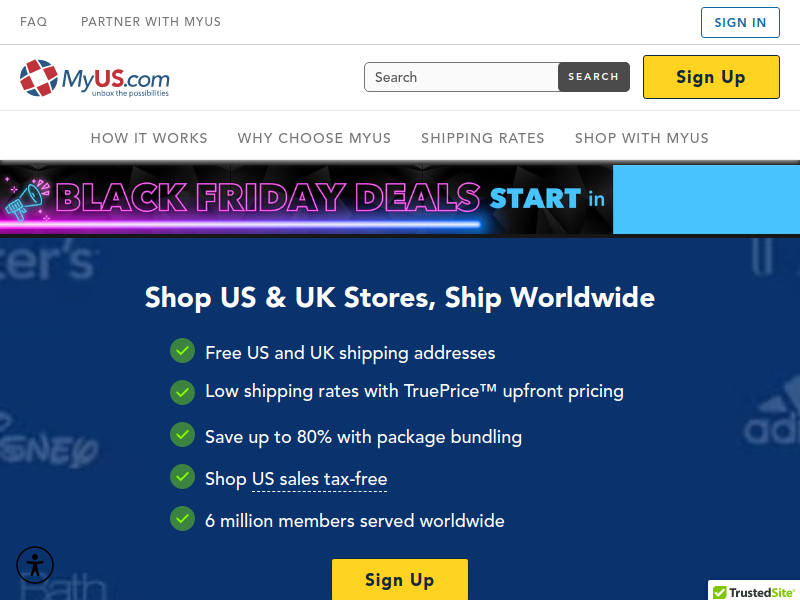The image size is (800, 600).
Task: Click the checkmark beside 6 million members
Action: pyautogui.click(x=182, y=519)
